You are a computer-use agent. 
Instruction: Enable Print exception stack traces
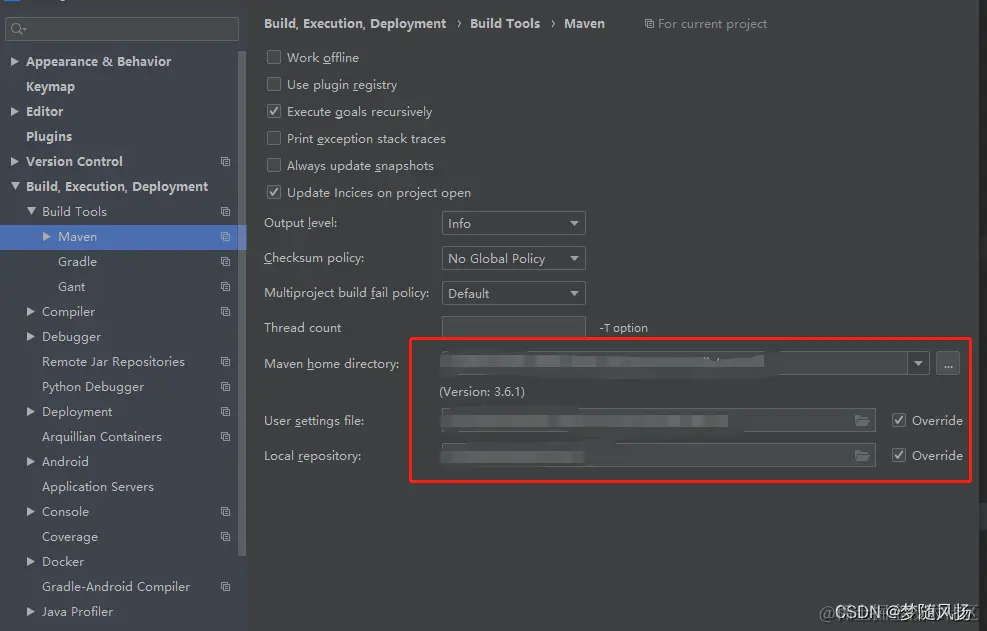[274, 139]
